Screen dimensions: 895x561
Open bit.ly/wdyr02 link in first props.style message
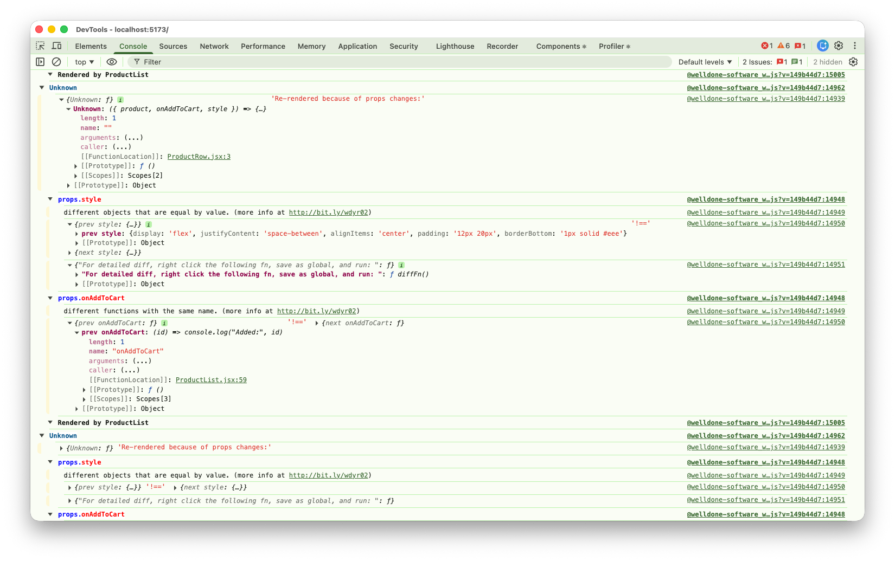328,212
